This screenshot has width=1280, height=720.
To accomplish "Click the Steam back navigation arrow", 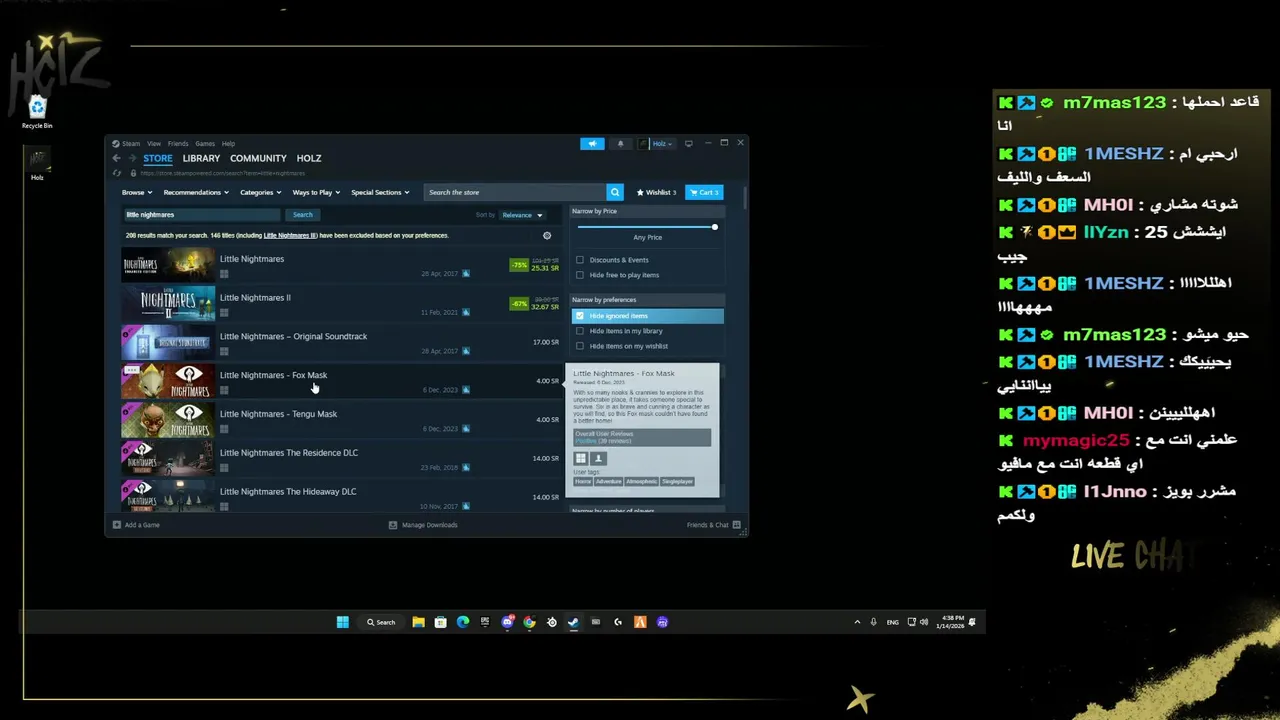I will pos(116,158).
